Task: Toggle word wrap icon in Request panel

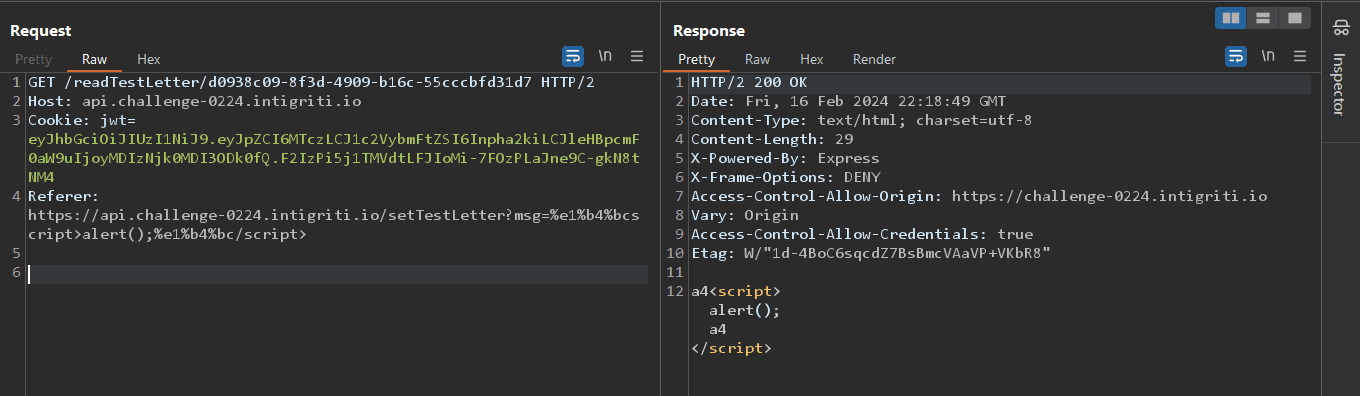Action: coord(573,56)
